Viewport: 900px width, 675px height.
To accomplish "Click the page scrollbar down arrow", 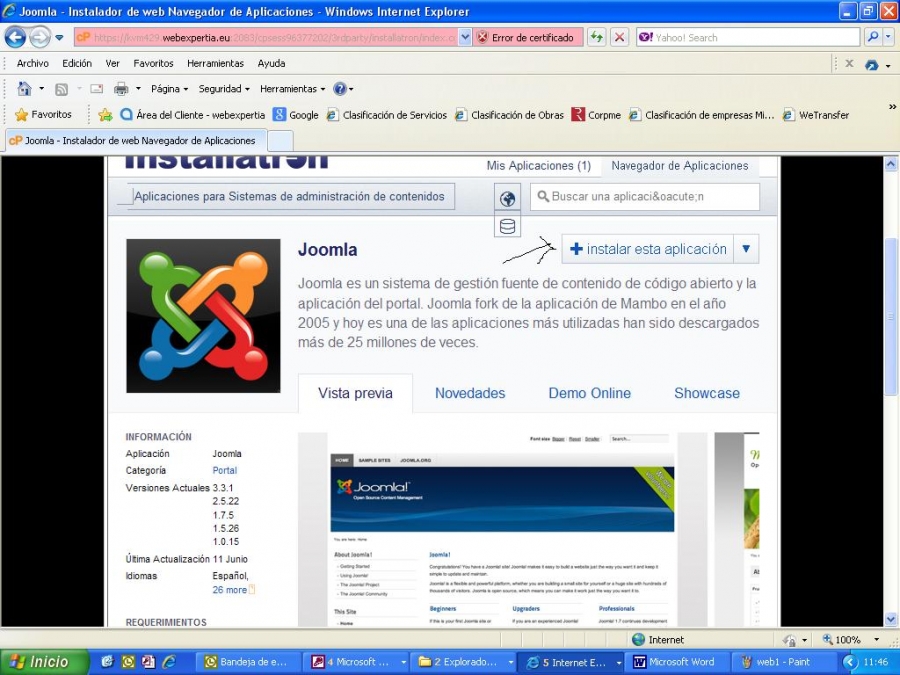I will click(x=891, y=619).
